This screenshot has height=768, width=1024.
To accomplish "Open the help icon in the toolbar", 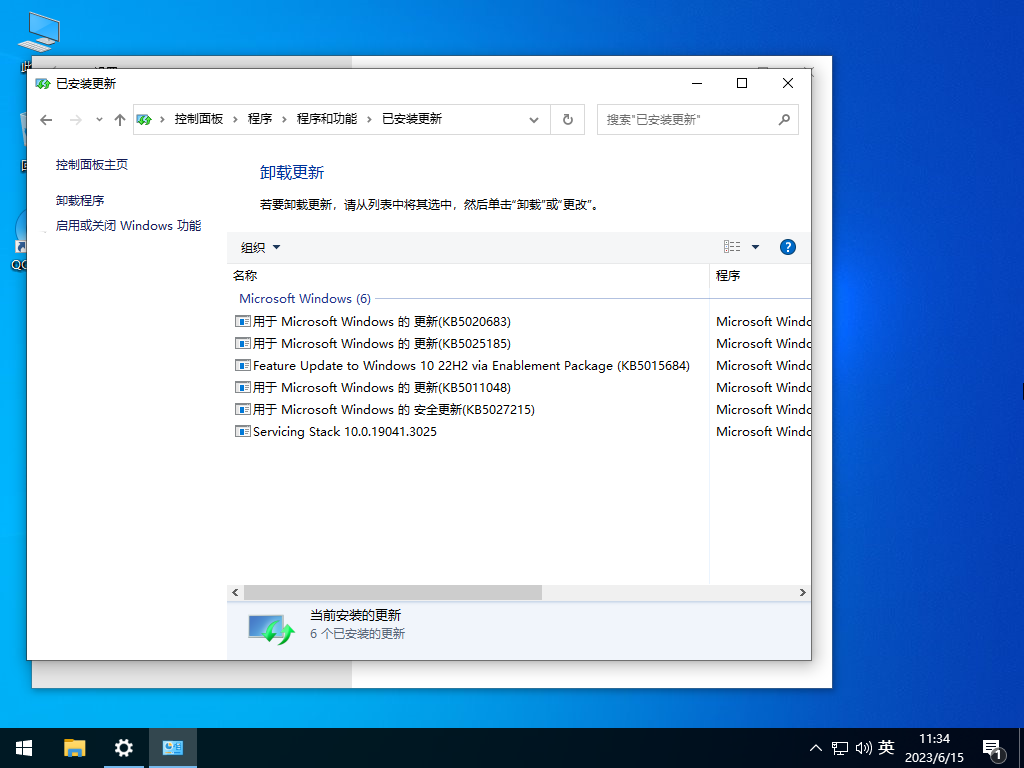I will (x=788, y=247).
